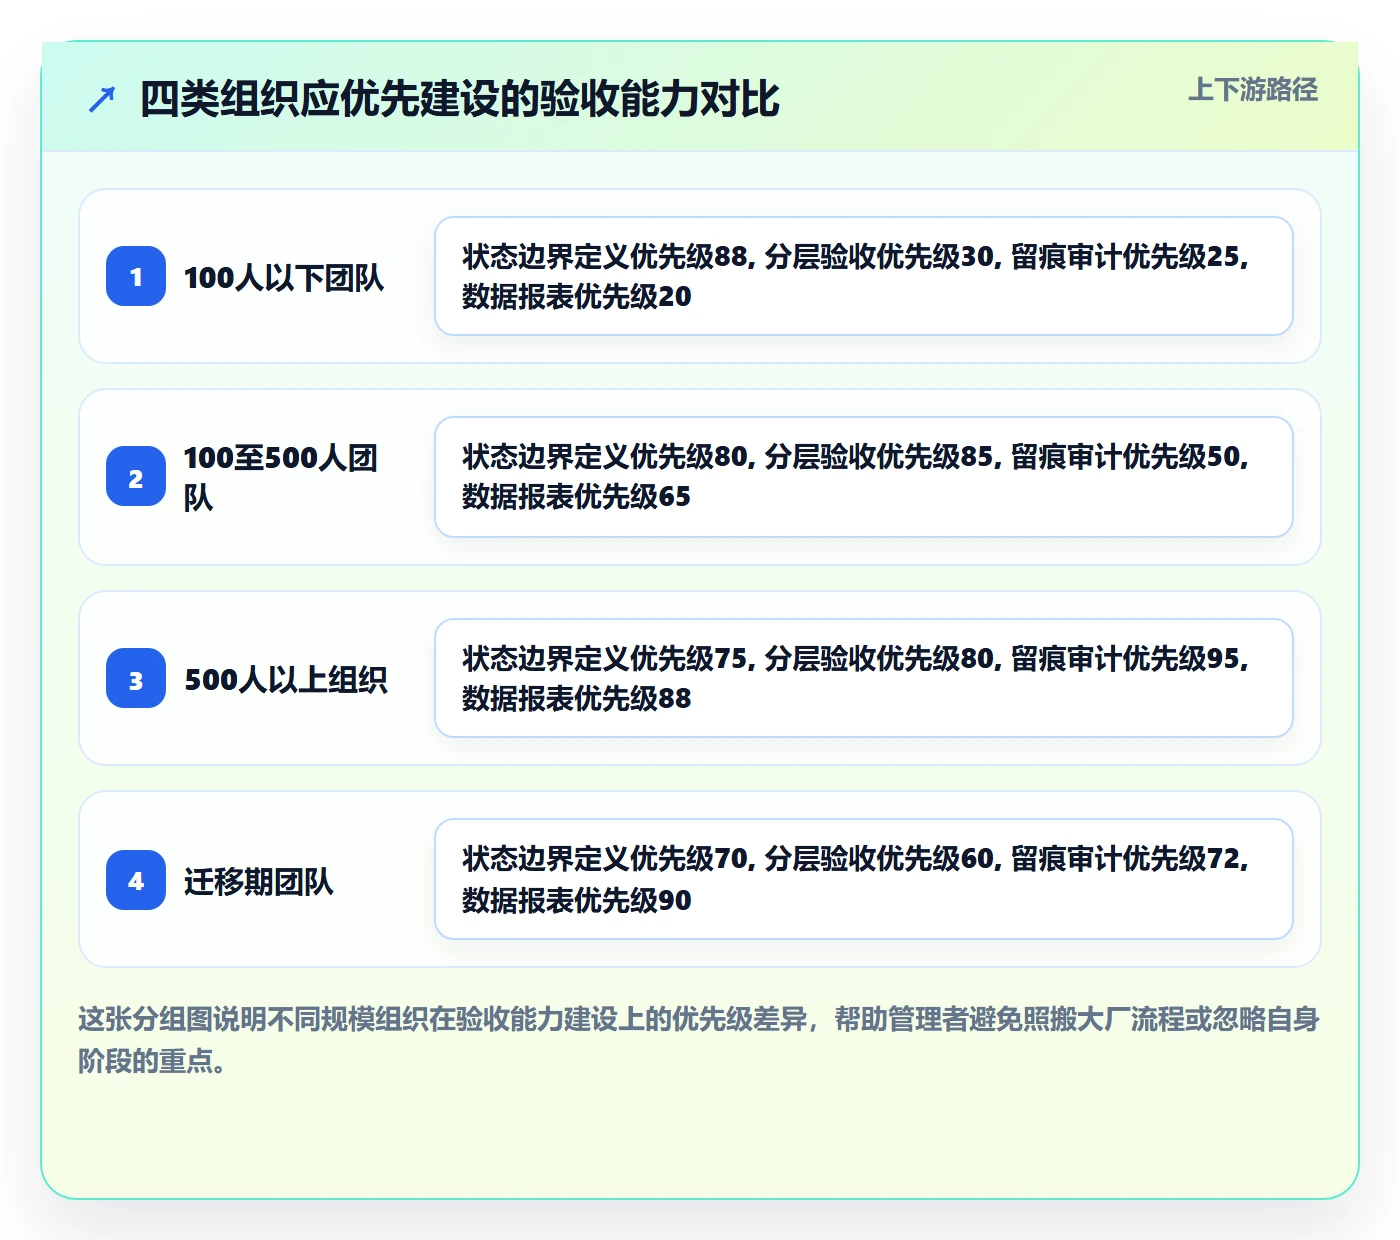Open the detail box with 分层验收优先级85

(x=864, y=477)
